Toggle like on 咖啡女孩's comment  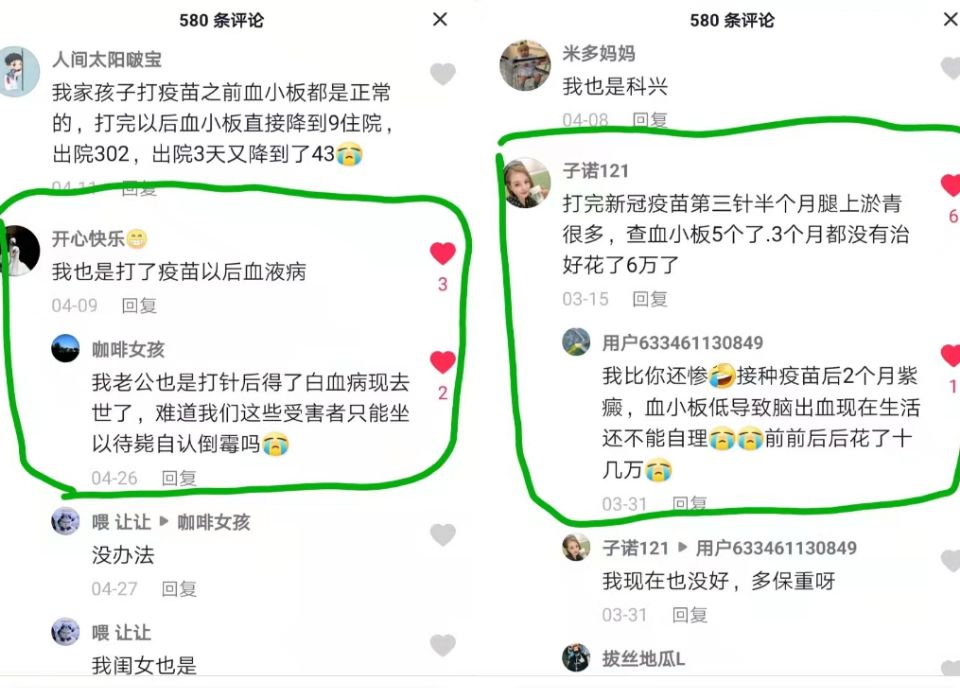443,362
